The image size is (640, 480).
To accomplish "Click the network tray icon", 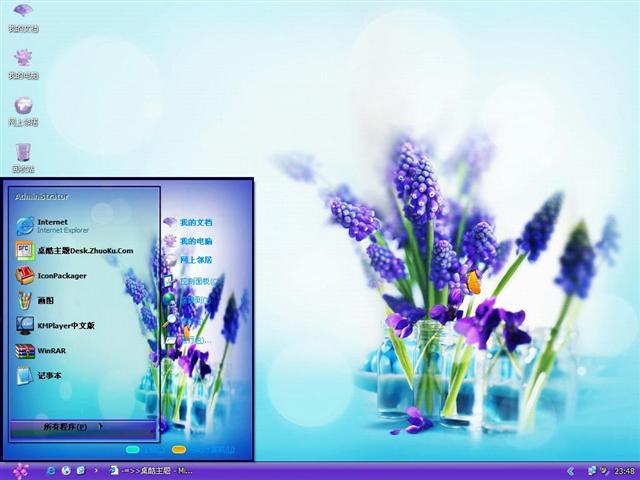I will coord(591,471).
